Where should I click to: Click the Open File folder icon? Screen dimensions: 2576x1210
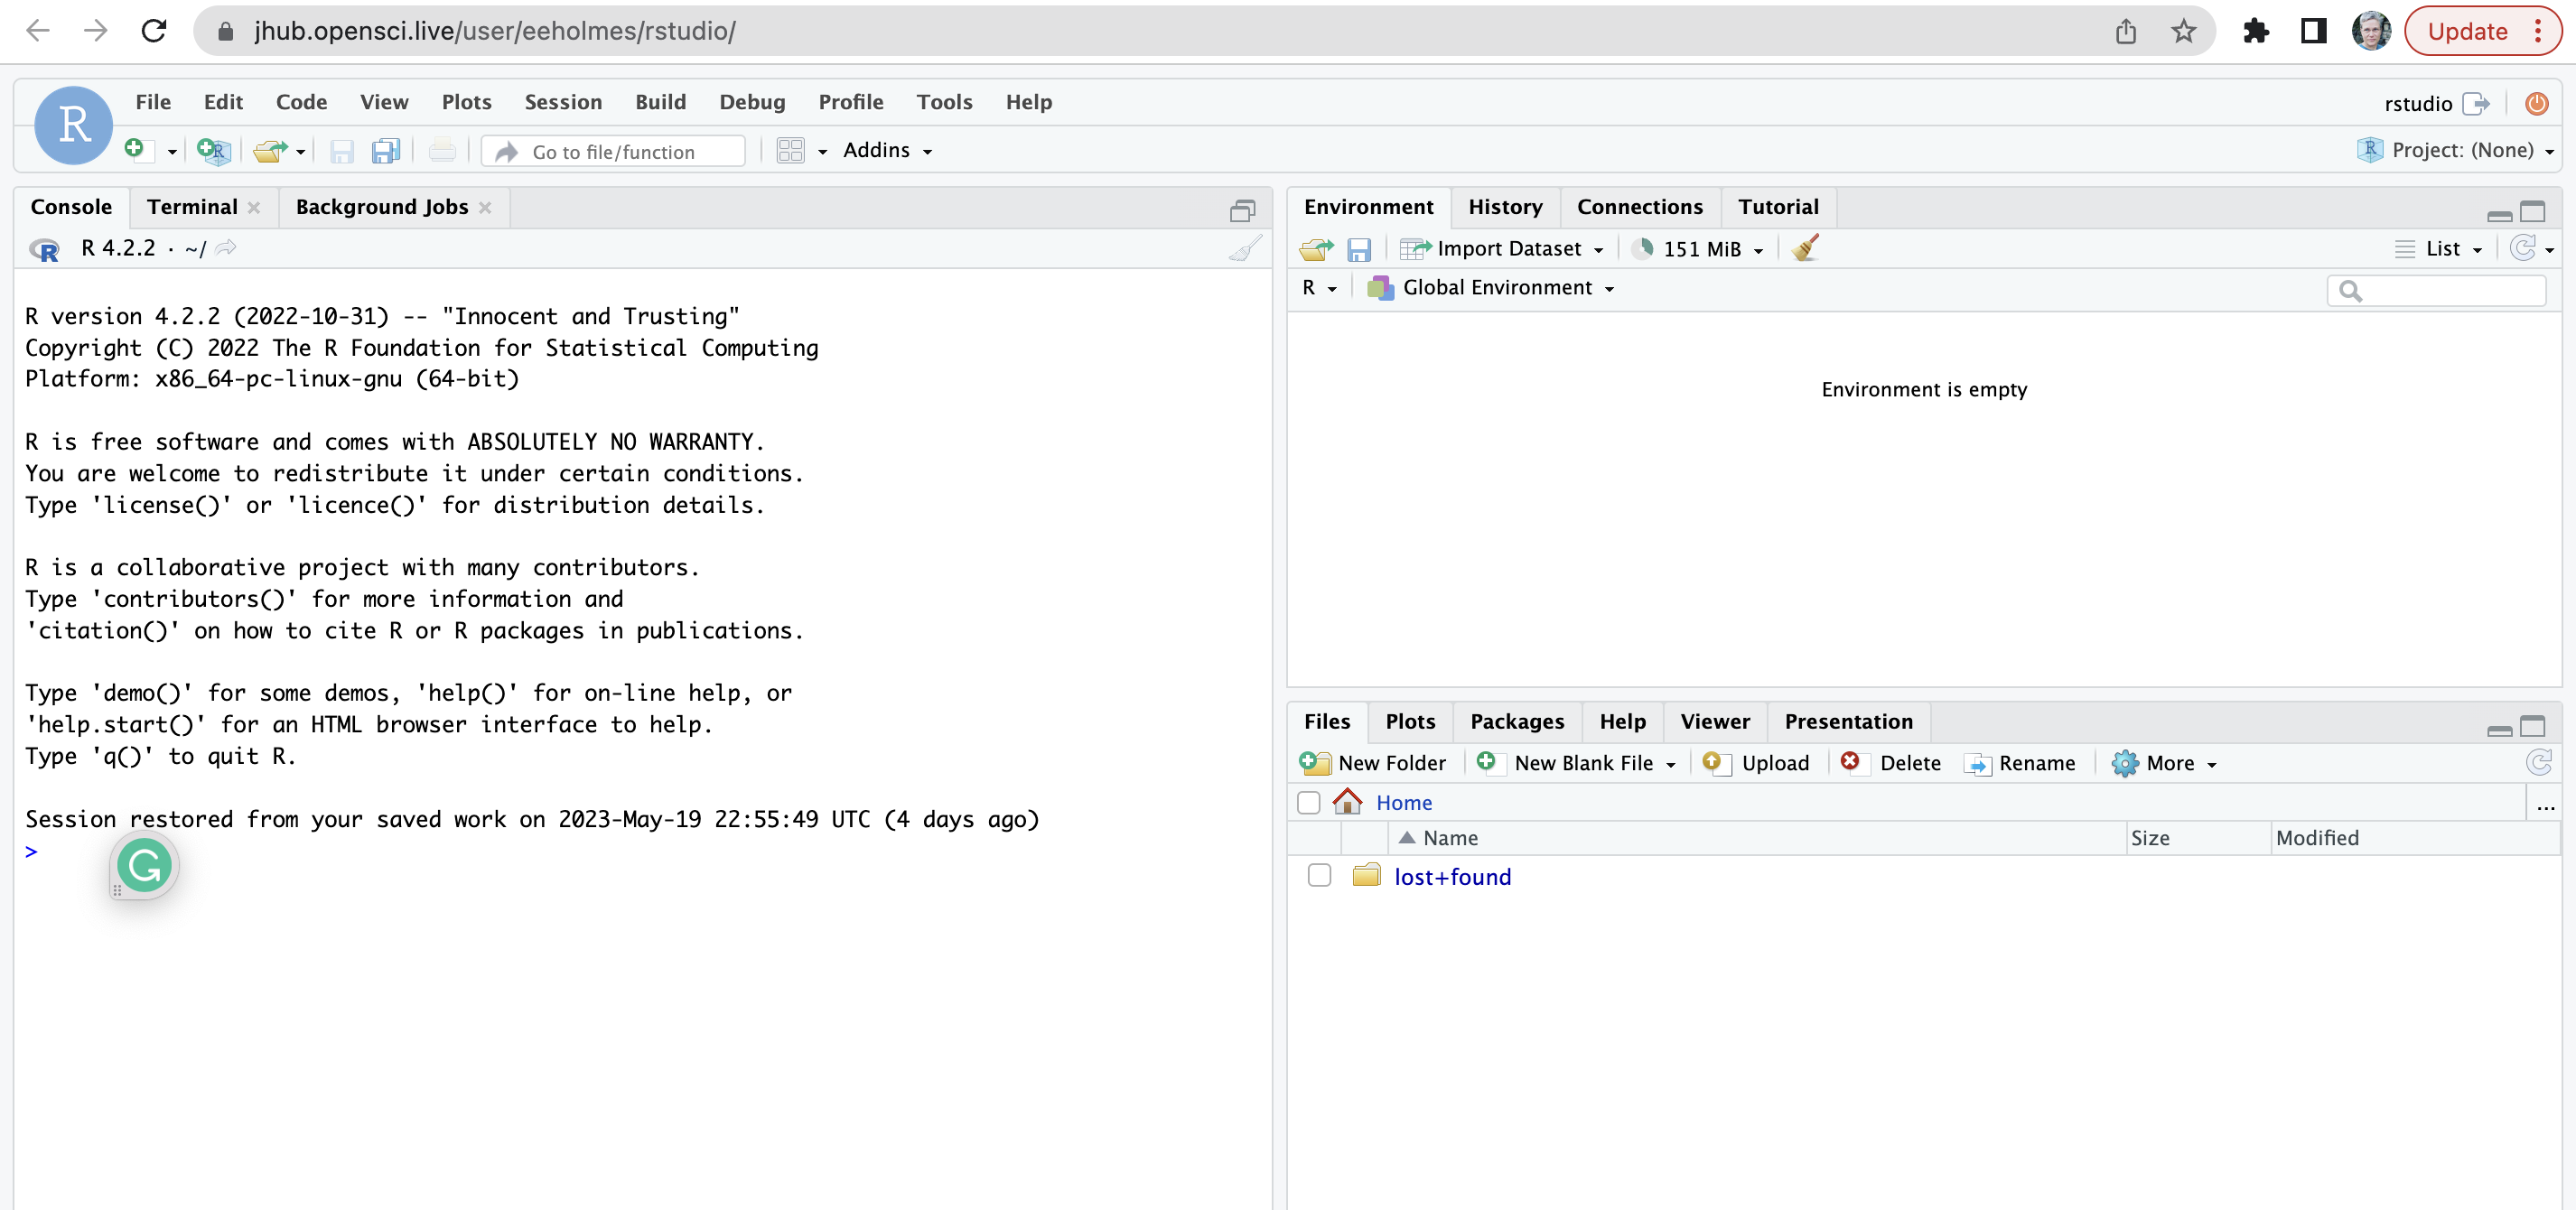pyautogui.click(x=270, y=150)
